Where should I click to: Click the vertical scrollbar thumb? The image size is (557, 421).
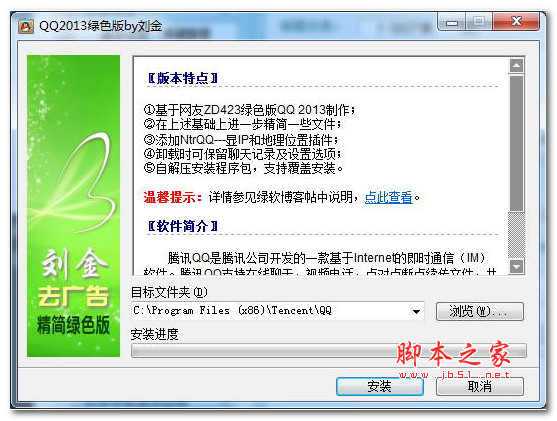[517, 143]
